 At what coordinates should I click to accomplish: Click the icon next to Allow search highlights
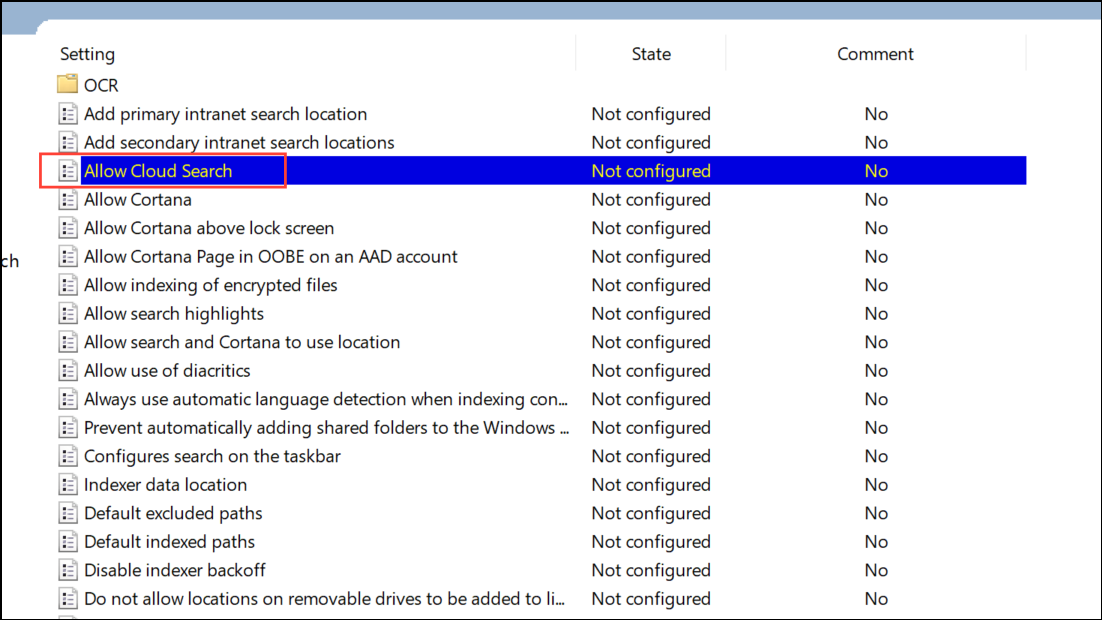point(68,314)
